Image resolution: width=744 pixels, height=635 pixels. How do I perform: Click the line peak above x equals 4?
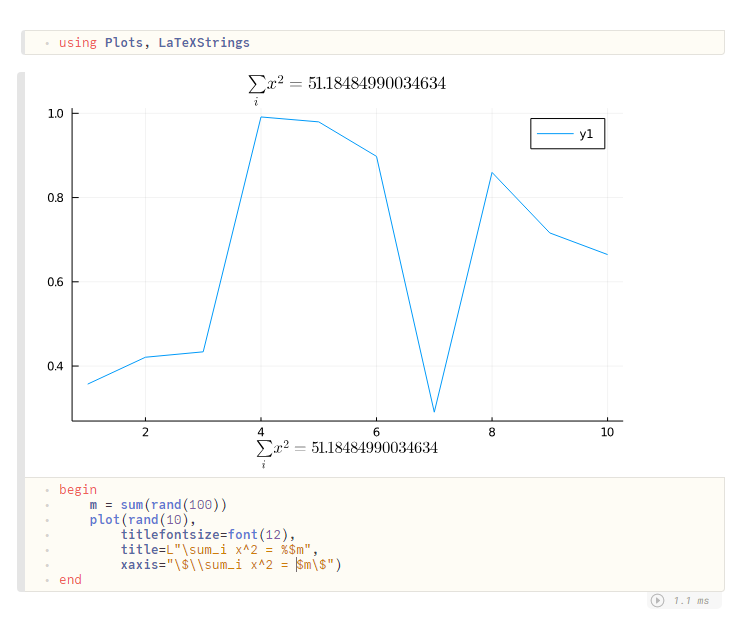click(261, 117)
